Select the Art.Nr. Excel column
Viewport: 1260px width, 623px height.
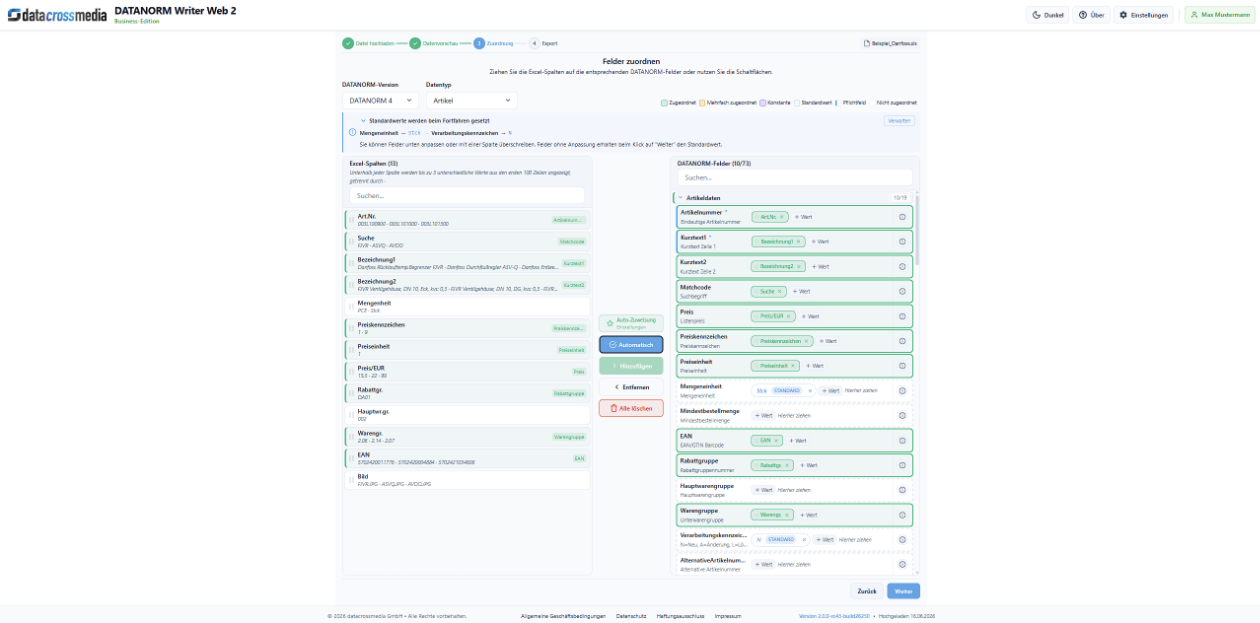point(467,220)
